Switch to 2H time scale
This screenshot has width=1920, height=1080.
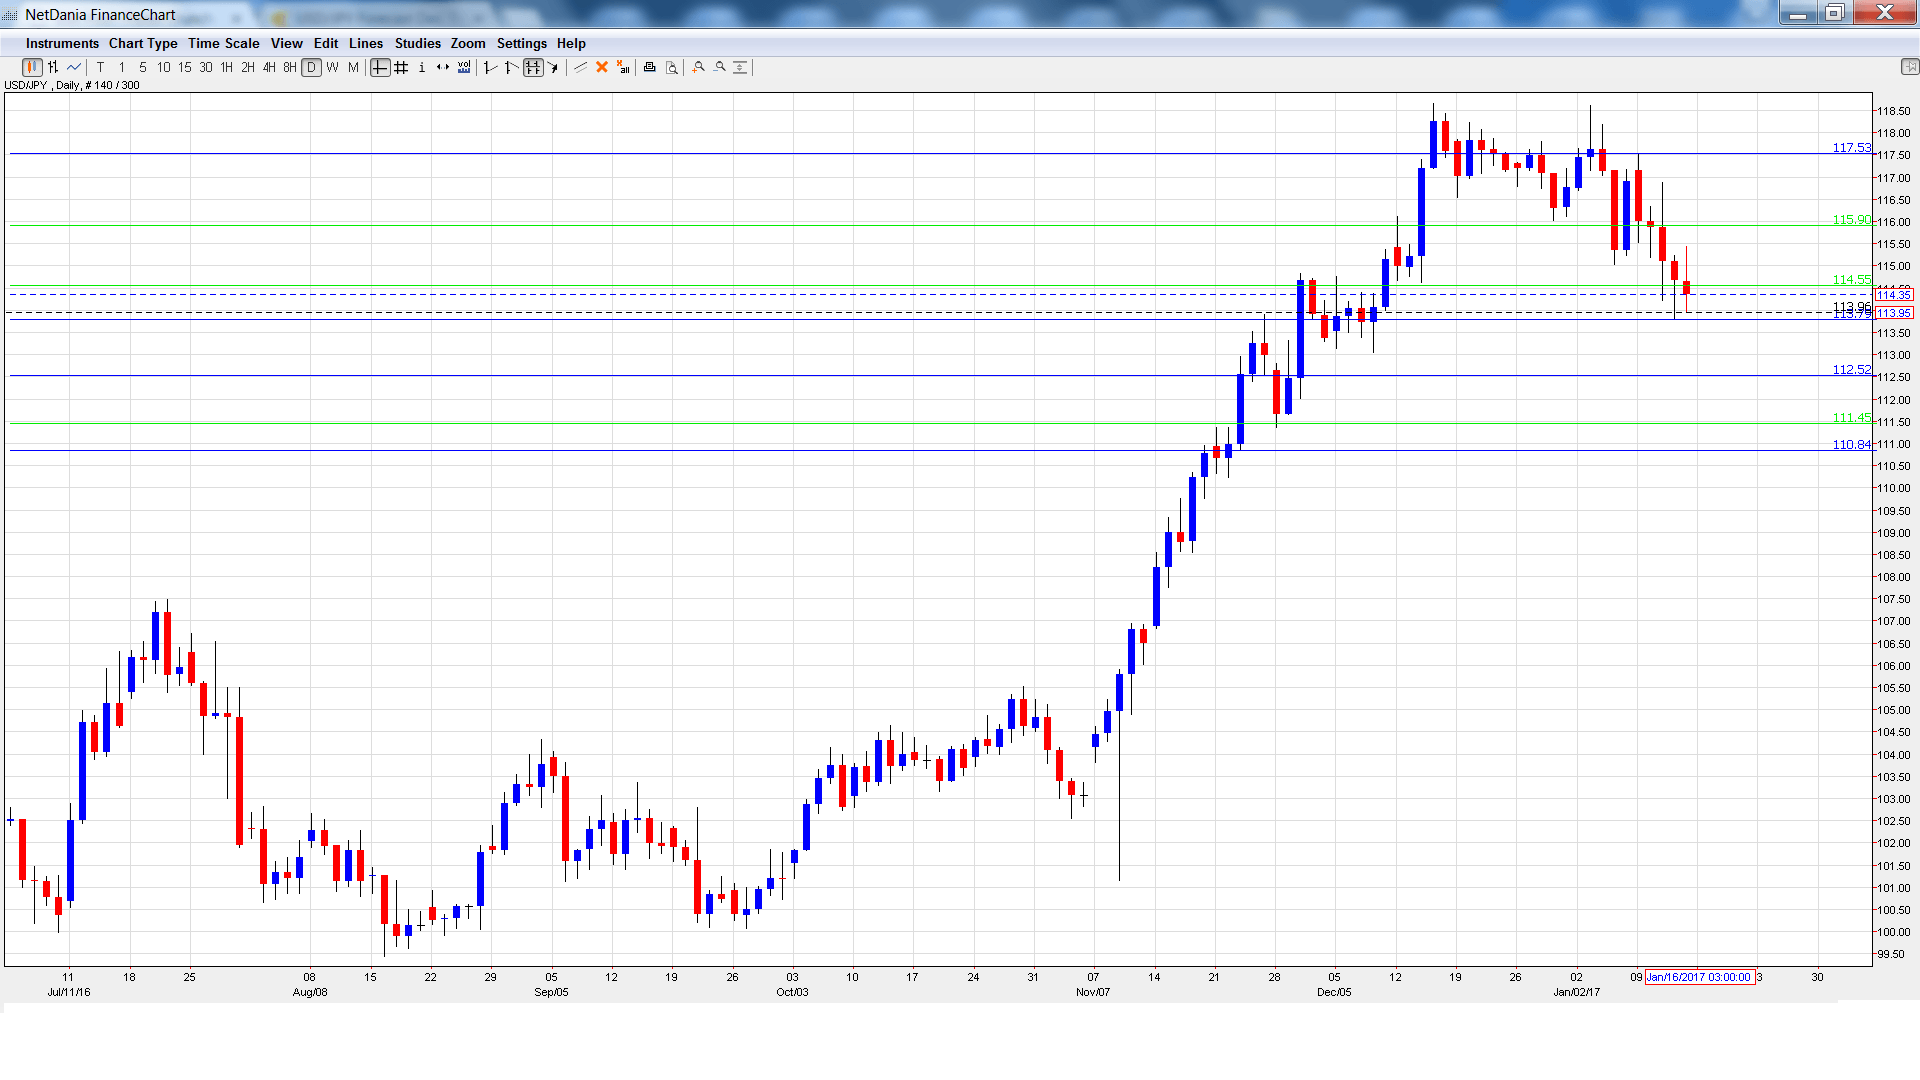point(248,67)
